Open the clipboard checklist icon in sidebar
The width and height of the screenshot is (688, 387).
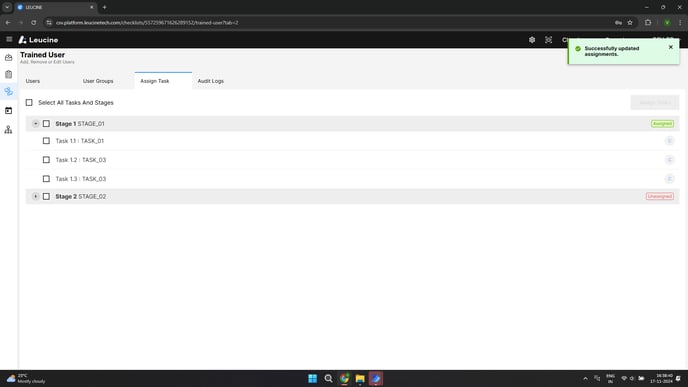(x=8, y=75)
